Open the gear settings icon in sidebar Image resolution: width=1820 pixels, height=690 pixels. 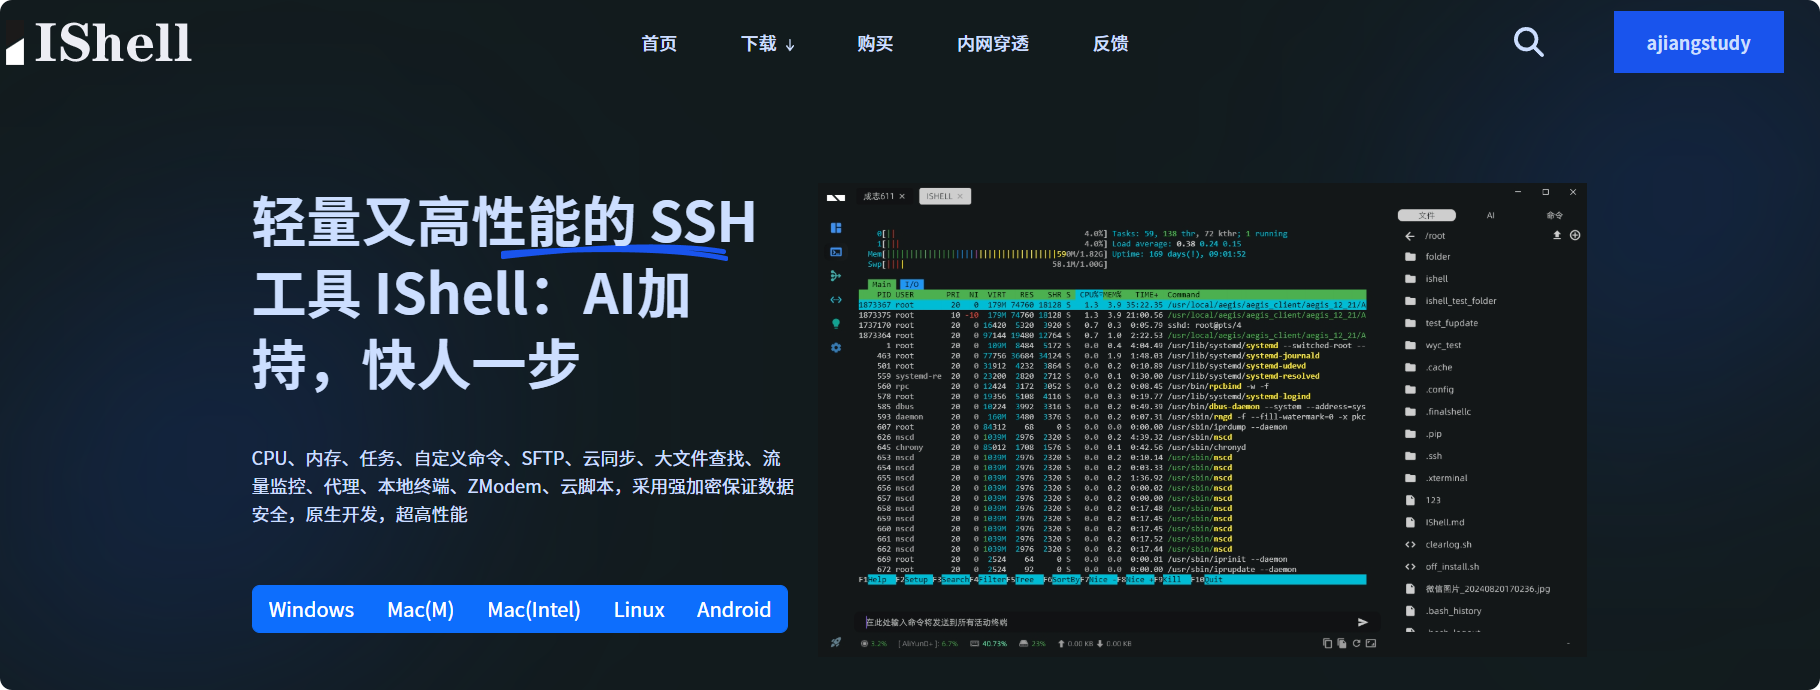[x=836, y=348]
